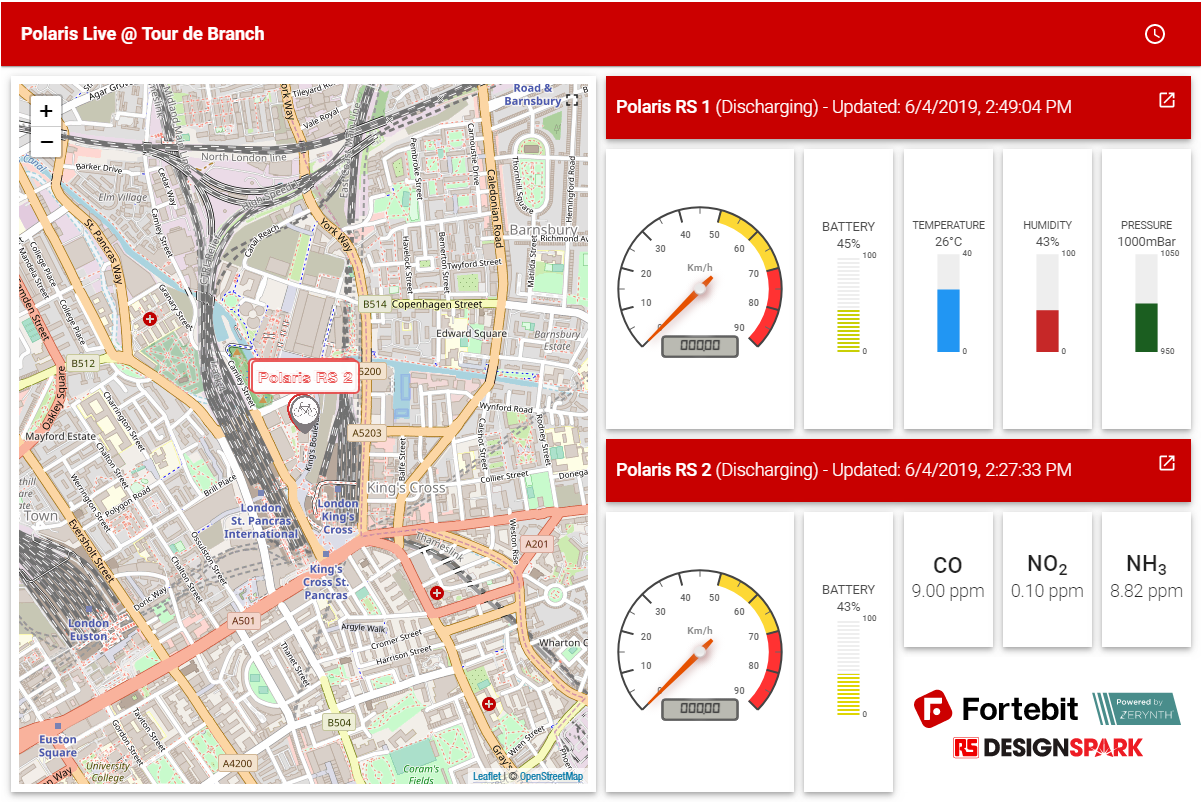Click the HUMIDITY 43% label
Screen dimensions: 1202x812
[x=1047, y=233]
